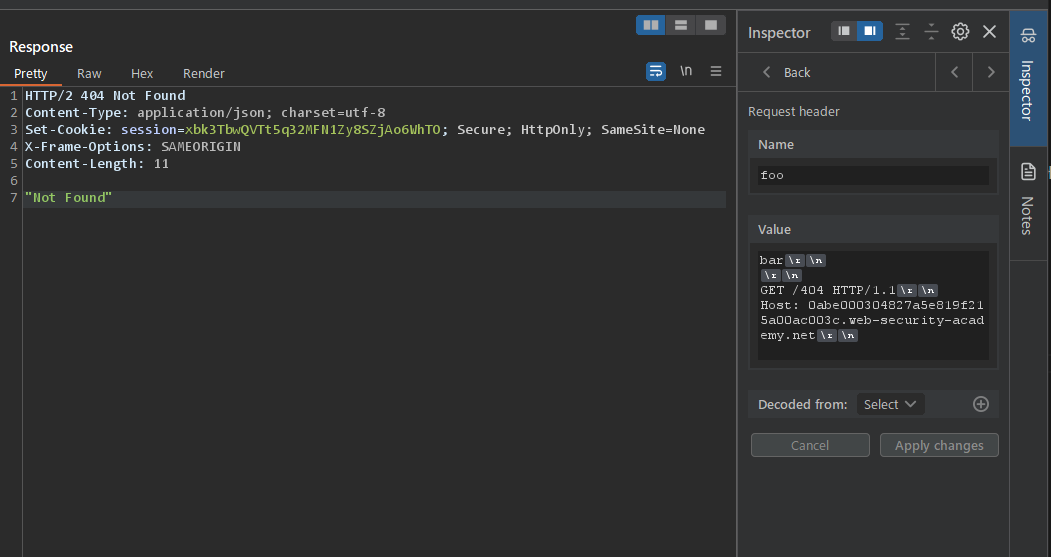1051x557 pixels.
Task: Go to previous header item arrow
Action: [954, 72]
